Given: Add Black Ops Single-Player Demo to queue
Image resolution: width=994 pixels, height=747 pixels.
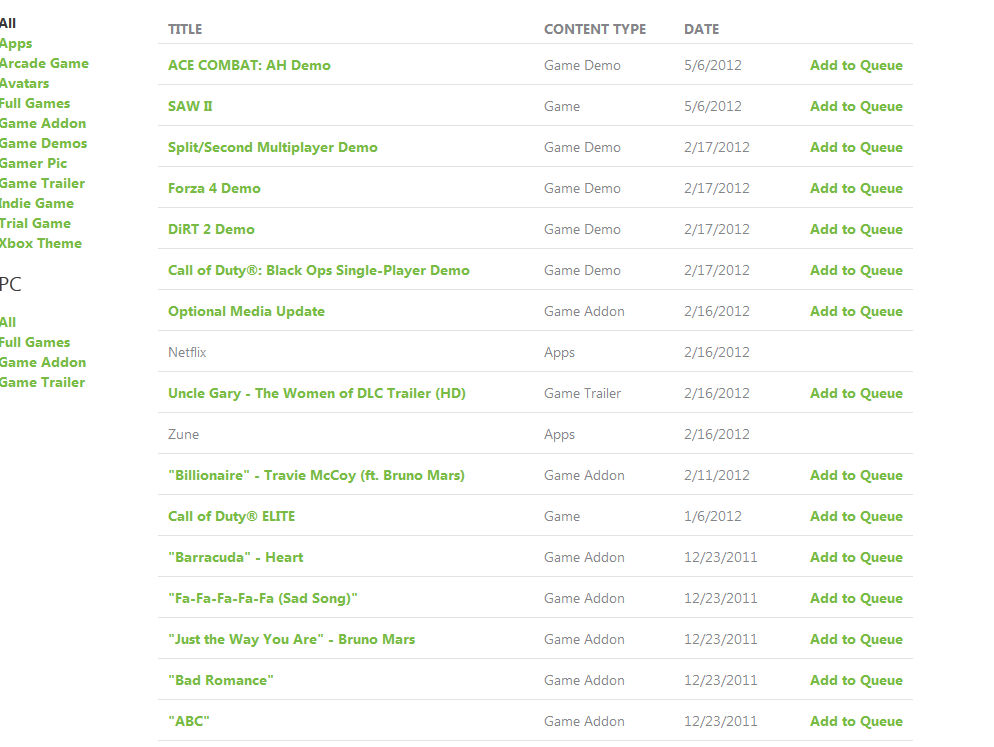Looking at the screenshot, I should tap(856, 270).
